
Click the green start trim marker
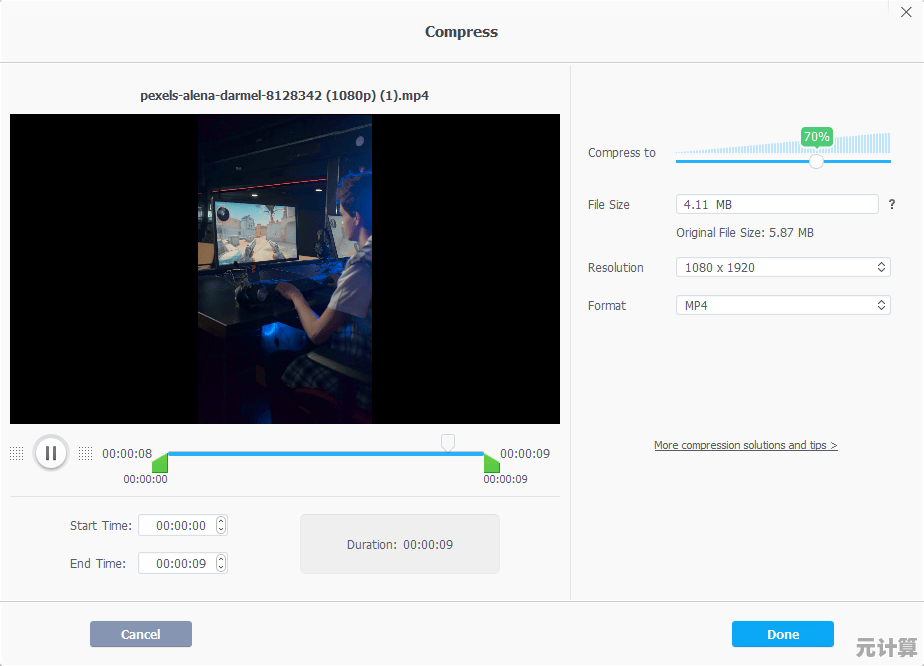(x=160, y=463)
